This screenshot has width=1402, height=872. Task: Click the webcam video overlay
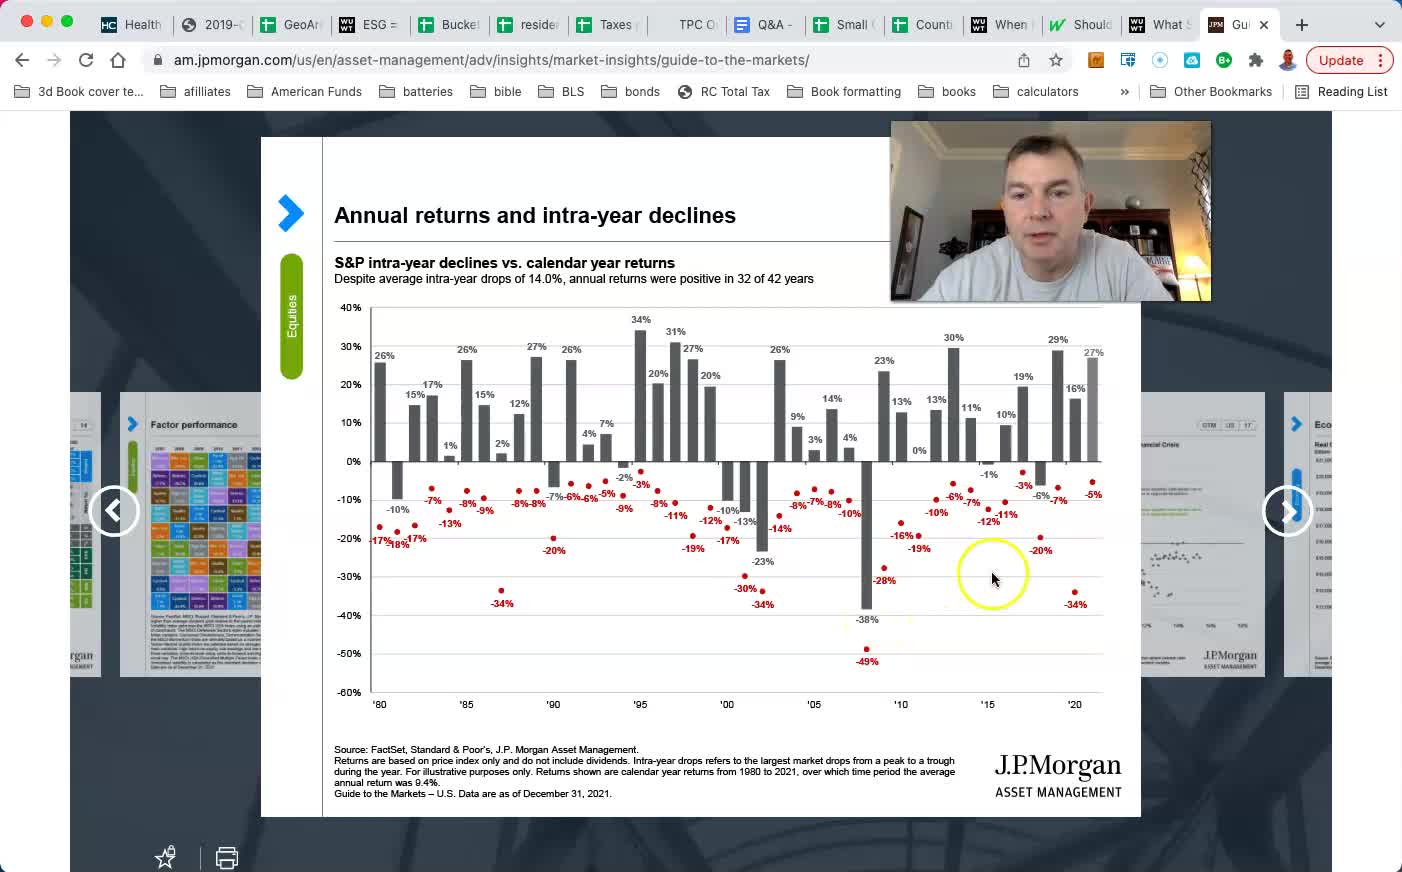click(x=1050, y=211)
